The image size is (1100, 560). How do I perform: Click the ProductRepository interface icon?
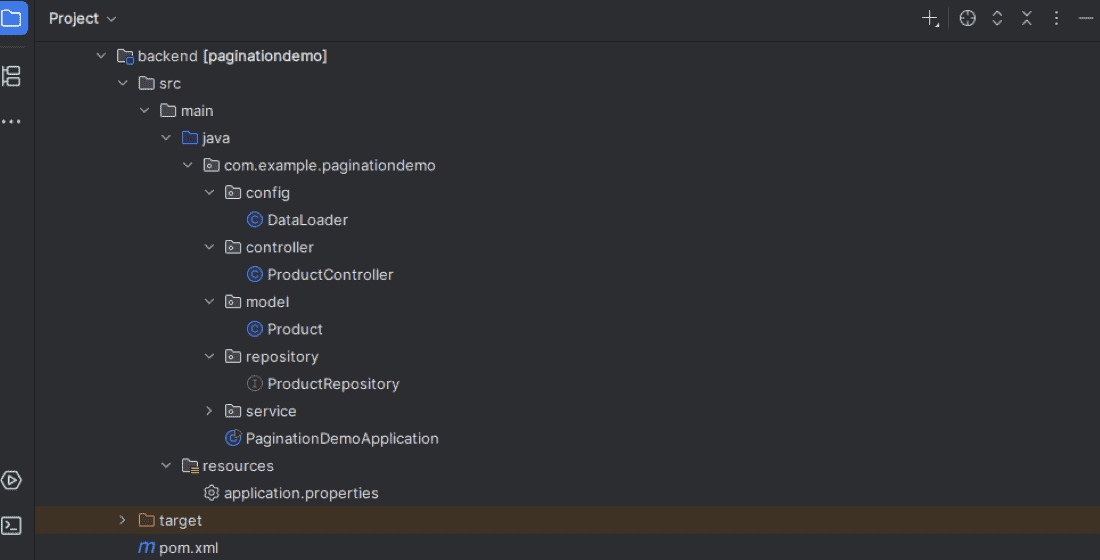coord(255,384)
